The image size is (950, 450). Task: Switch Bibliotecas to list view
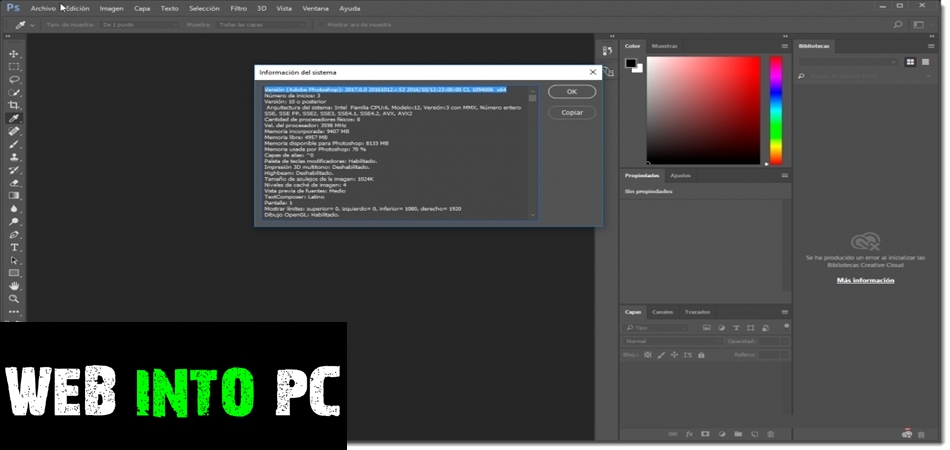(x=925, y=62)
